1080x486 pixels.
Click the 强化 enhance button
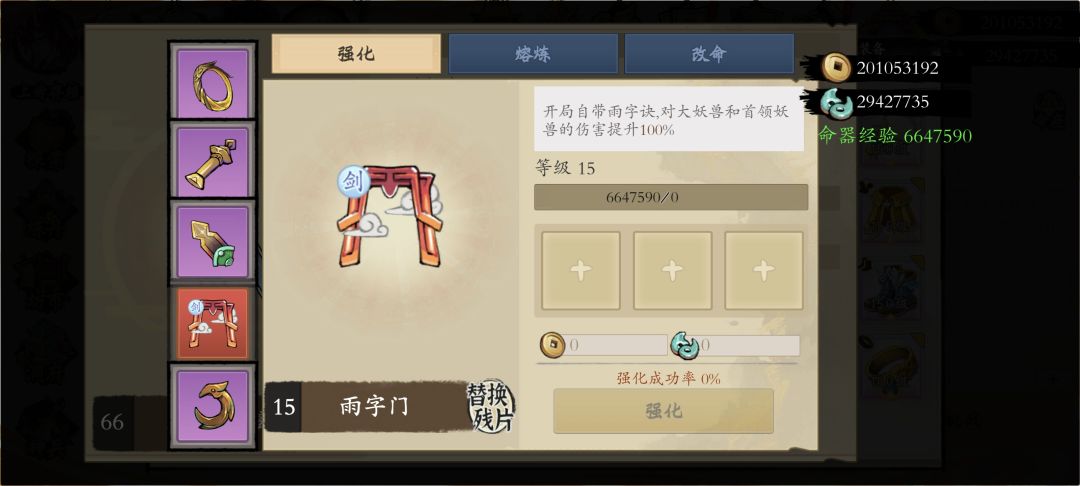(x=663, y=411)
